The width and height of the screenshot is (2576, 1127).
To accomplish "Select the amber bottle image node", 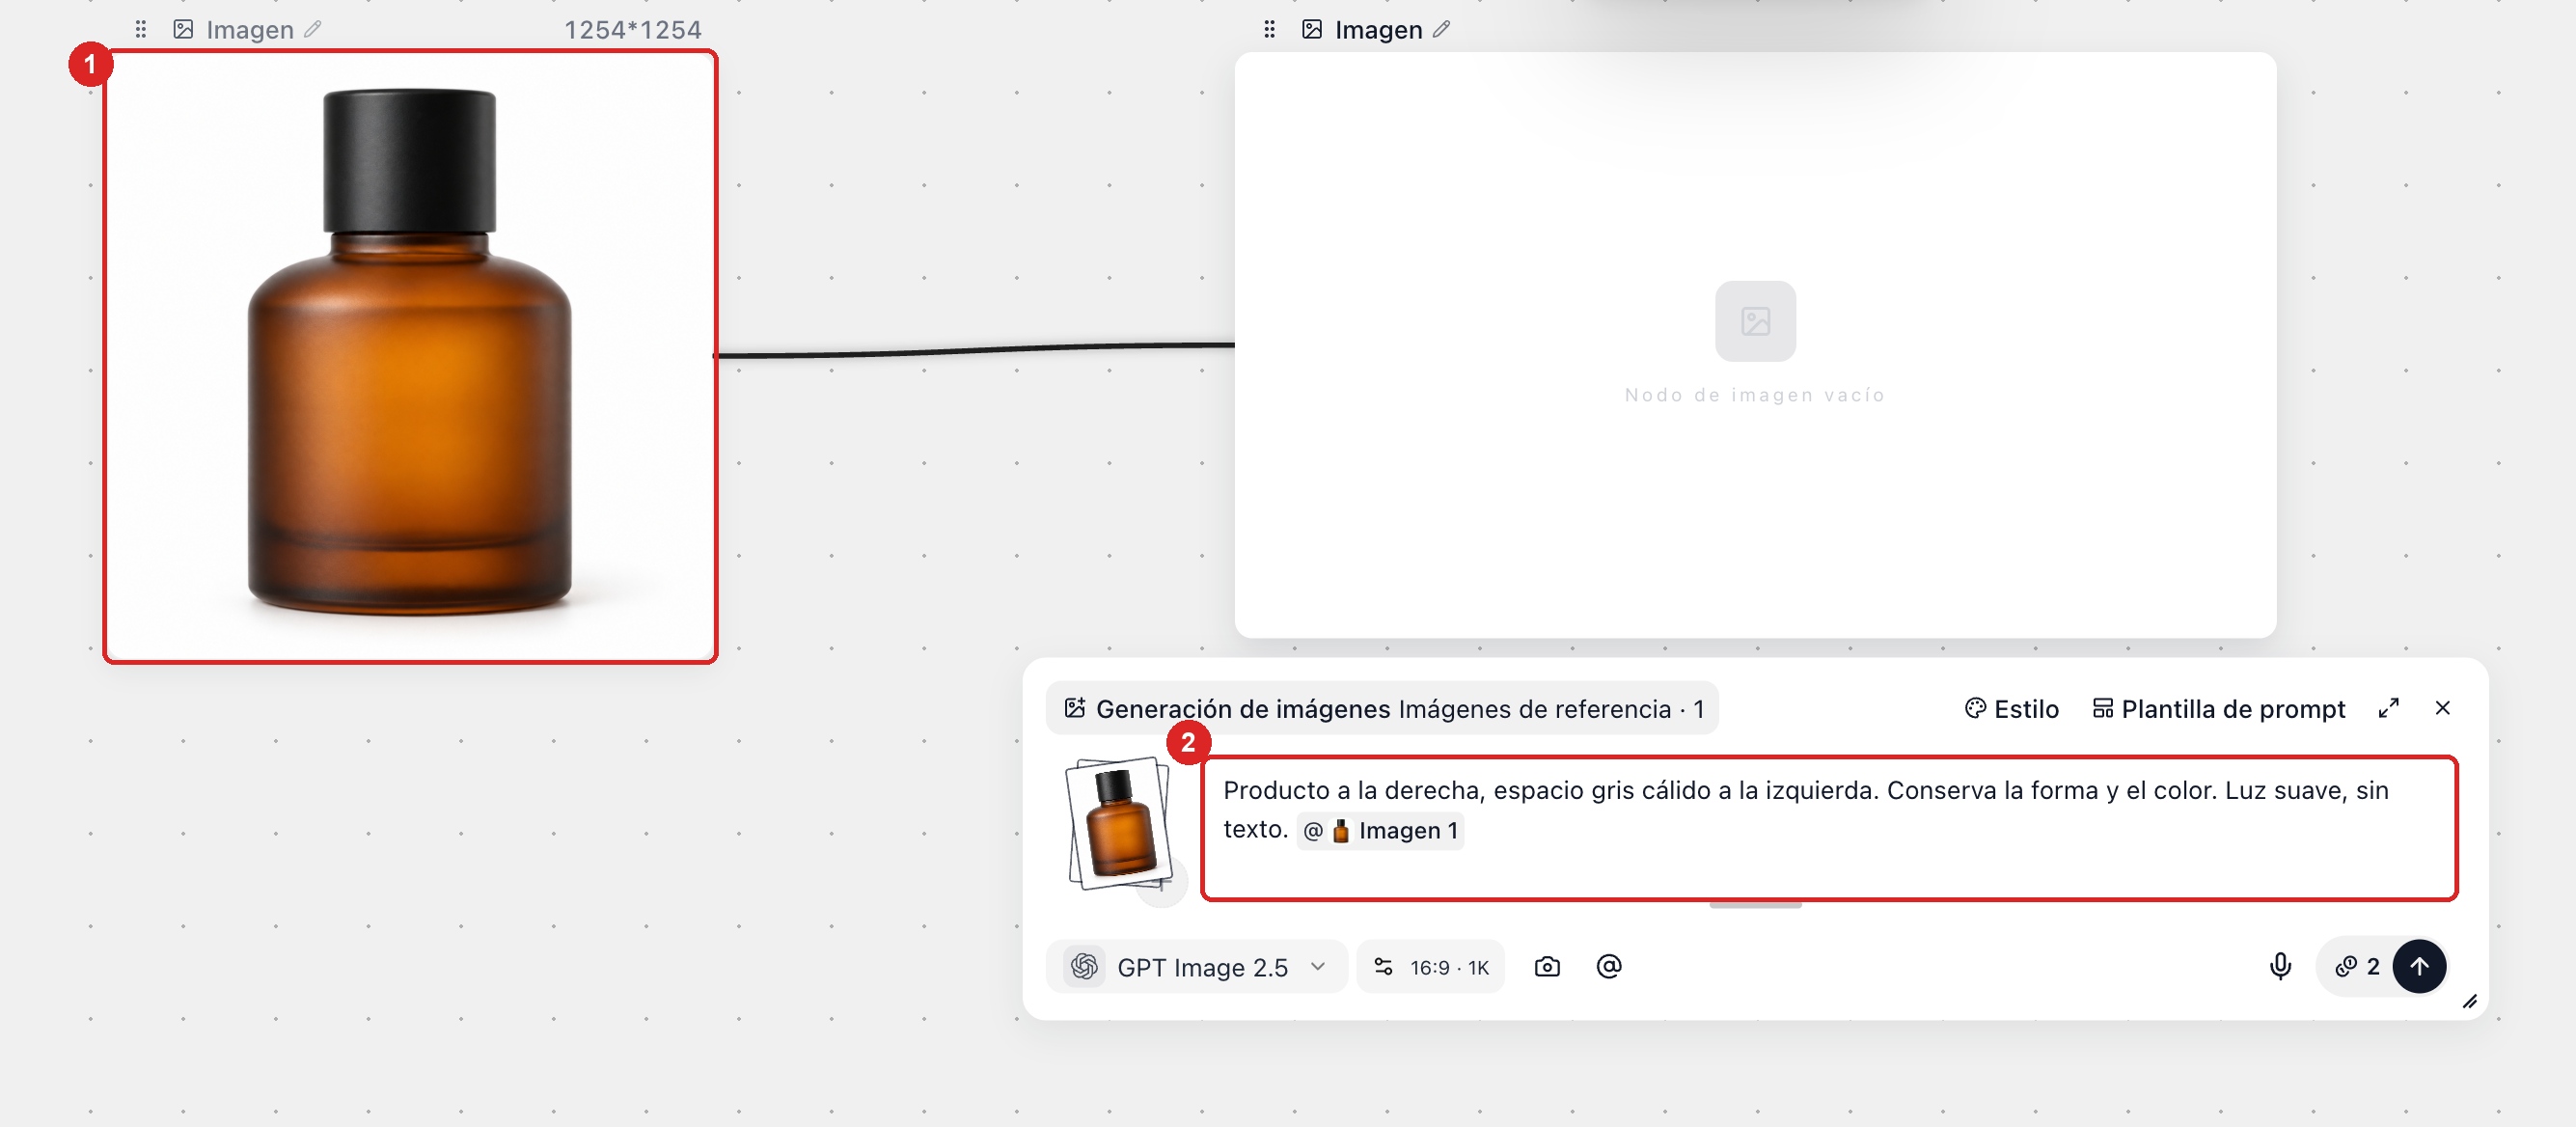I will pyautogui.click(x=410, y=356).
